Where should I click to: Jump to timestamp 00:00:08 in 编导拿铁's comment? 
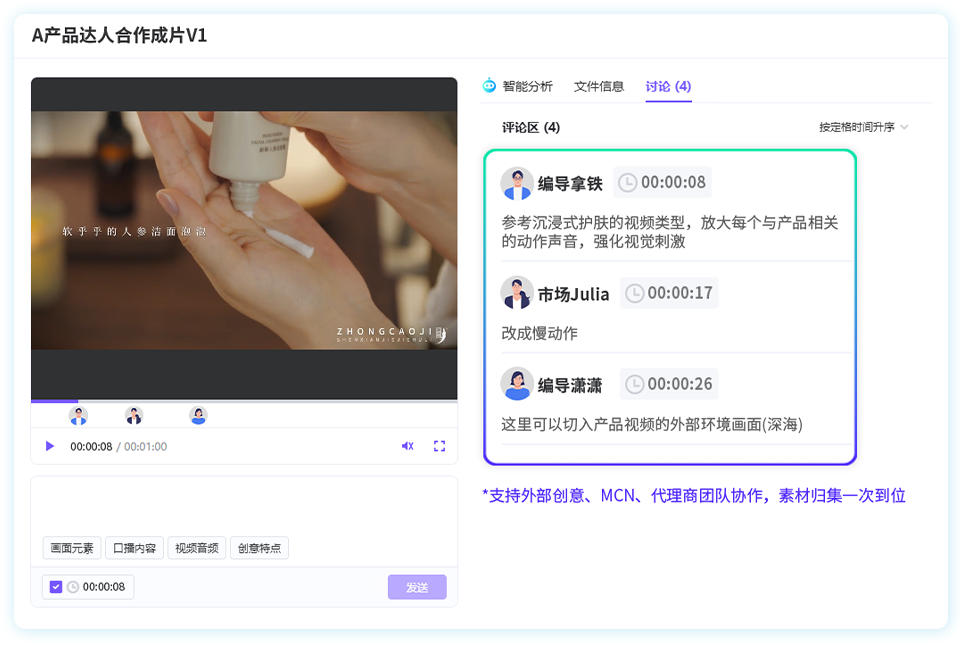coord(662,182)
